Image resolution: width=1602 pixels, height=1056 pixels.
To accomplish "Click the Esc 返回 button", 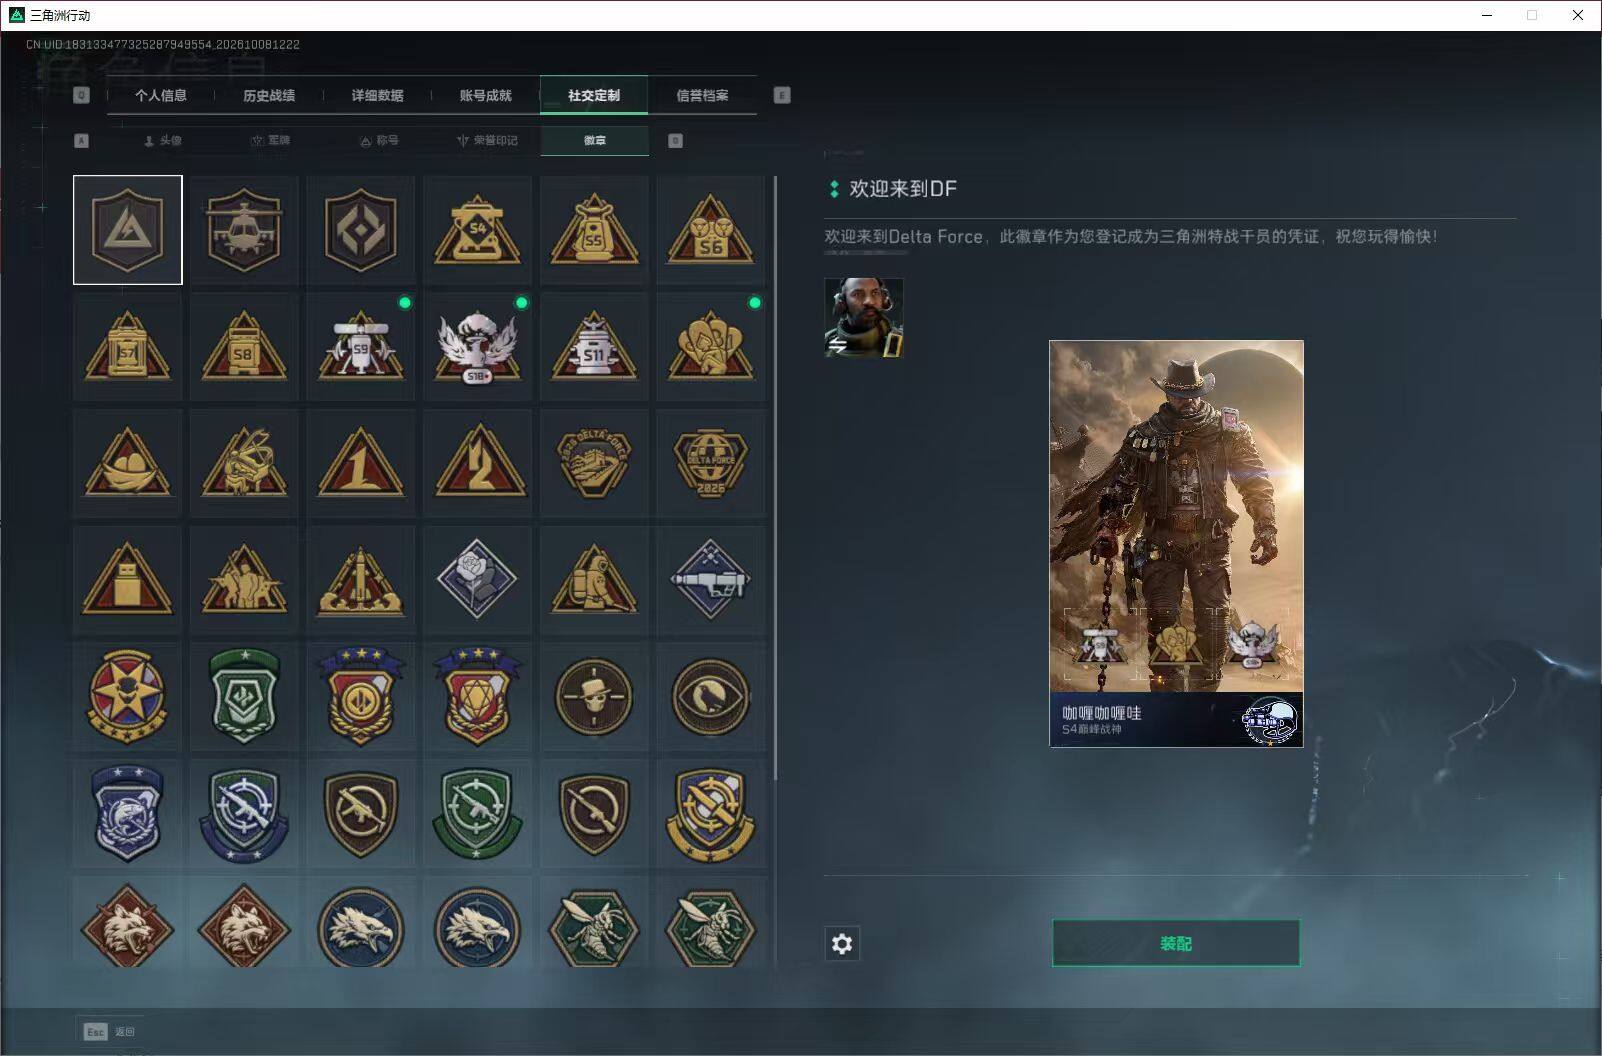I will (x=110, y=1031).
